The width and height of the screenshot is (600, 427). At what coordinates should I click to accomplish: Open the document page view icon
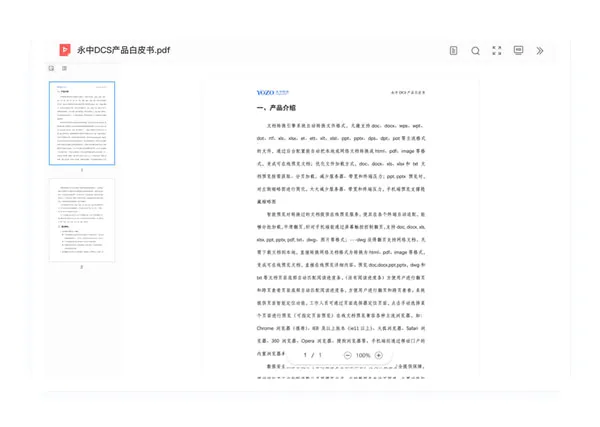pyautogui.click(x=453, y=51)
